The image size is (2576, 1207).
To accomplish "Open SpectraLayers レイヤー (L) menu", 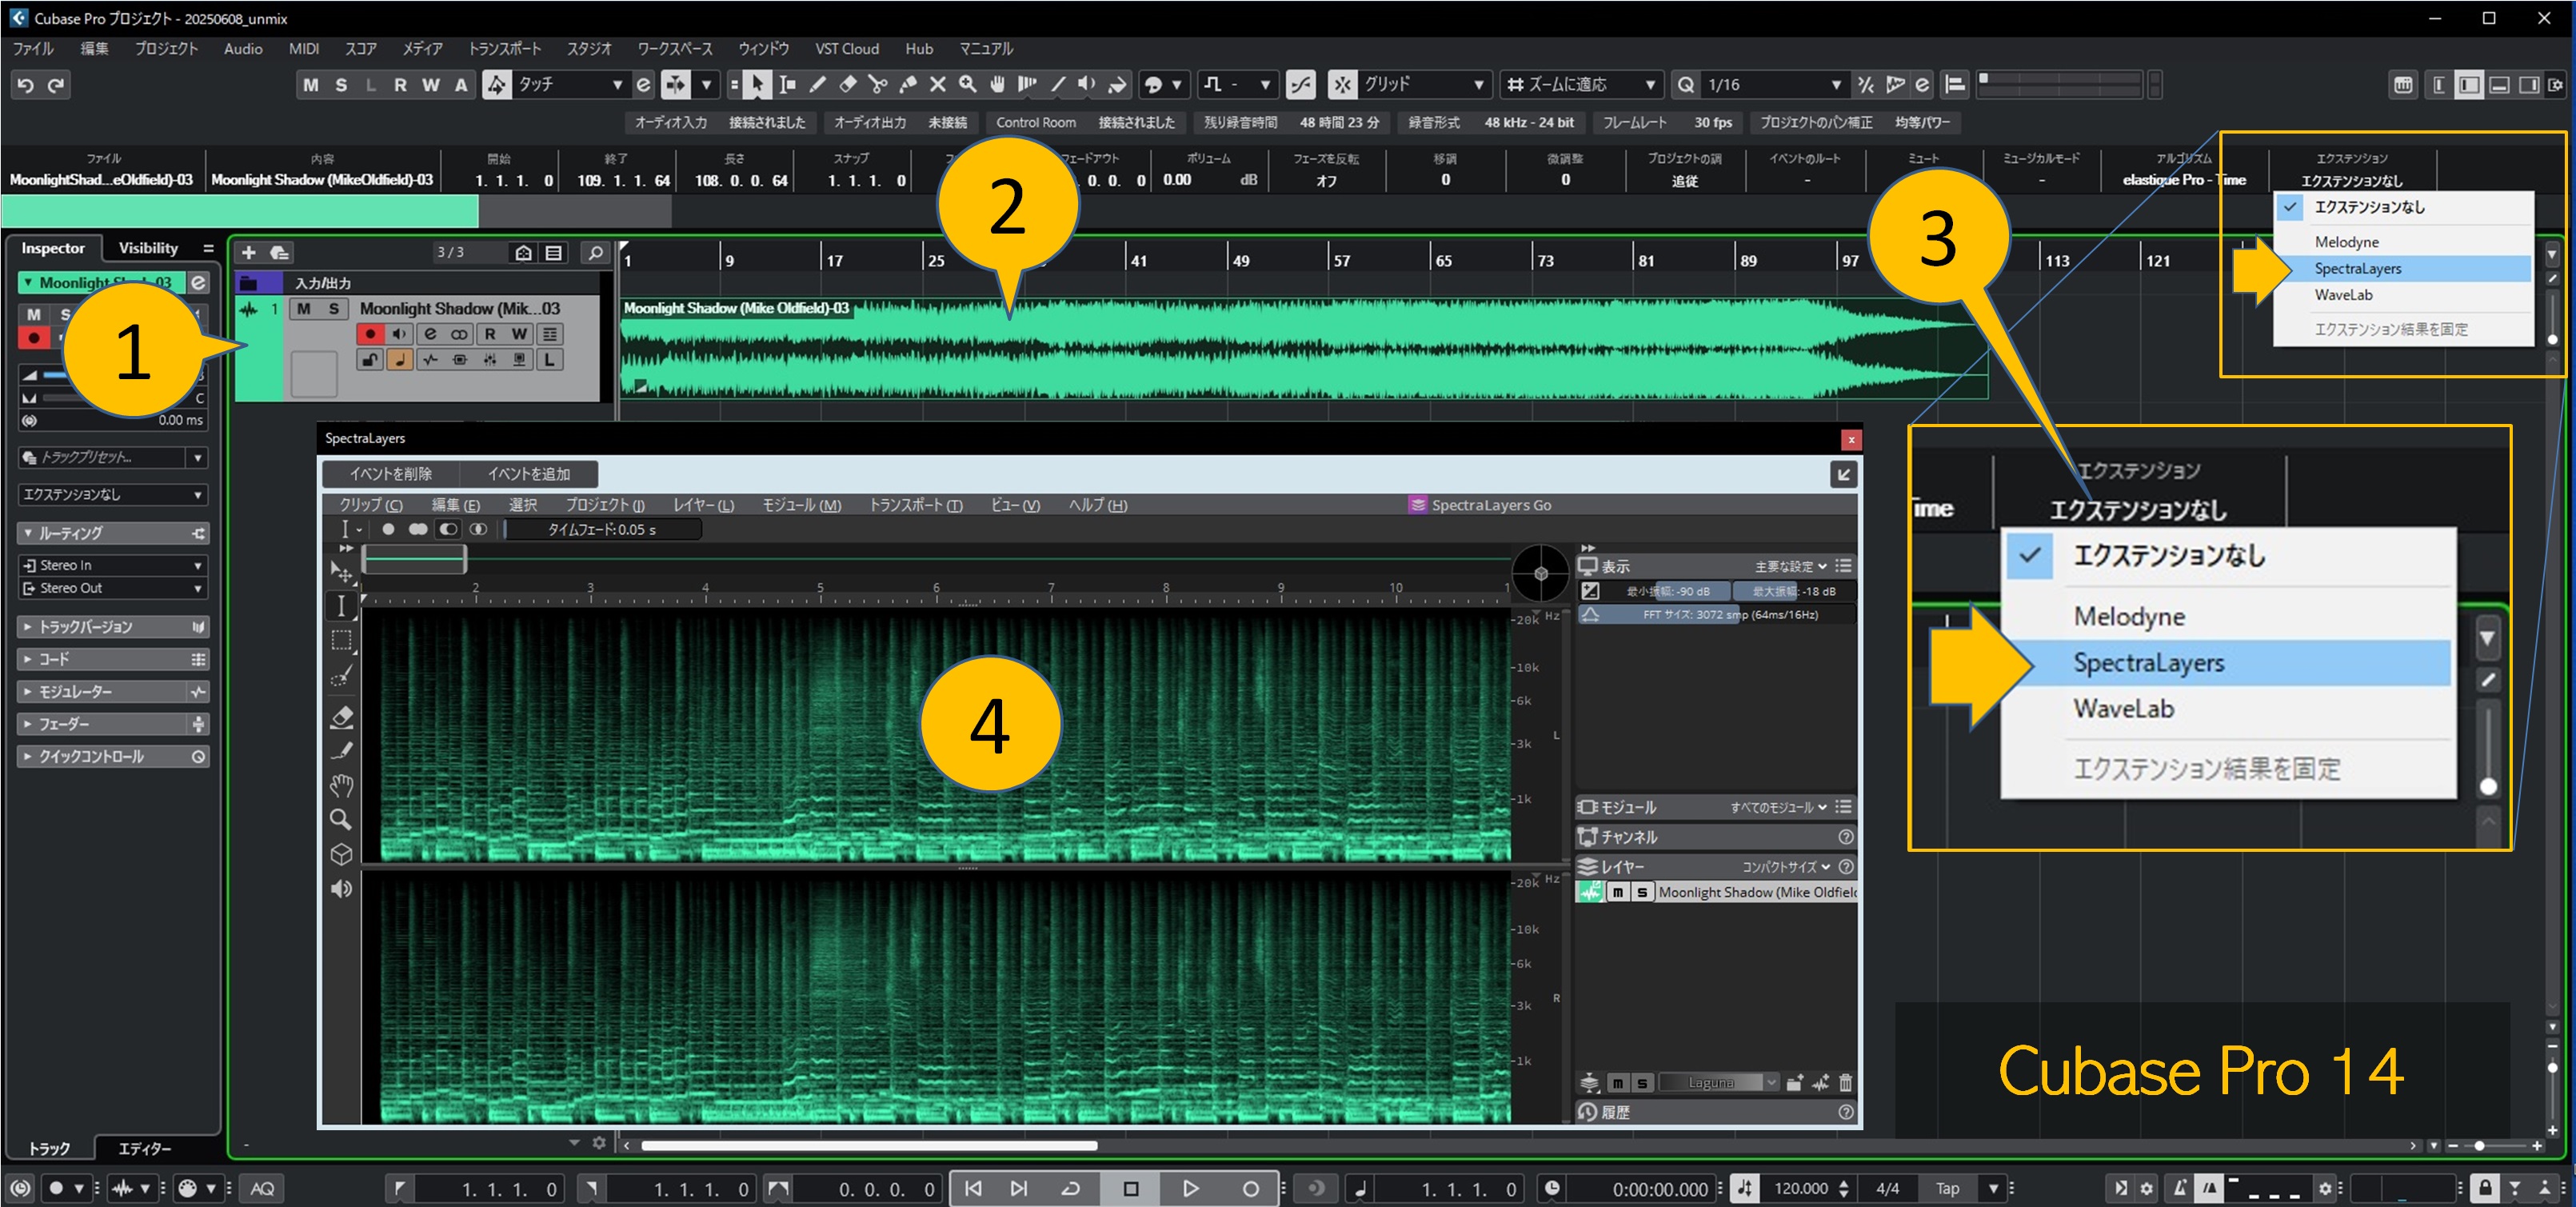I will (x=703, y=505).
